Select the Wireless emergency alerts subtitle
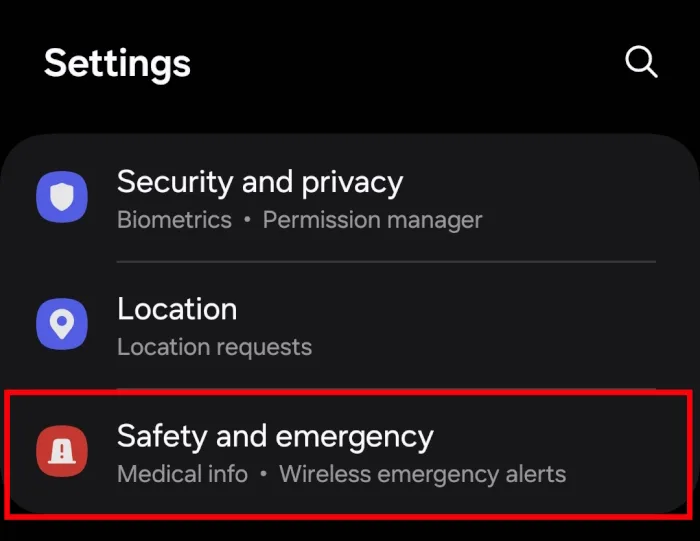The image size is (700, 541). pyautogui.click(x=422, y=474)
